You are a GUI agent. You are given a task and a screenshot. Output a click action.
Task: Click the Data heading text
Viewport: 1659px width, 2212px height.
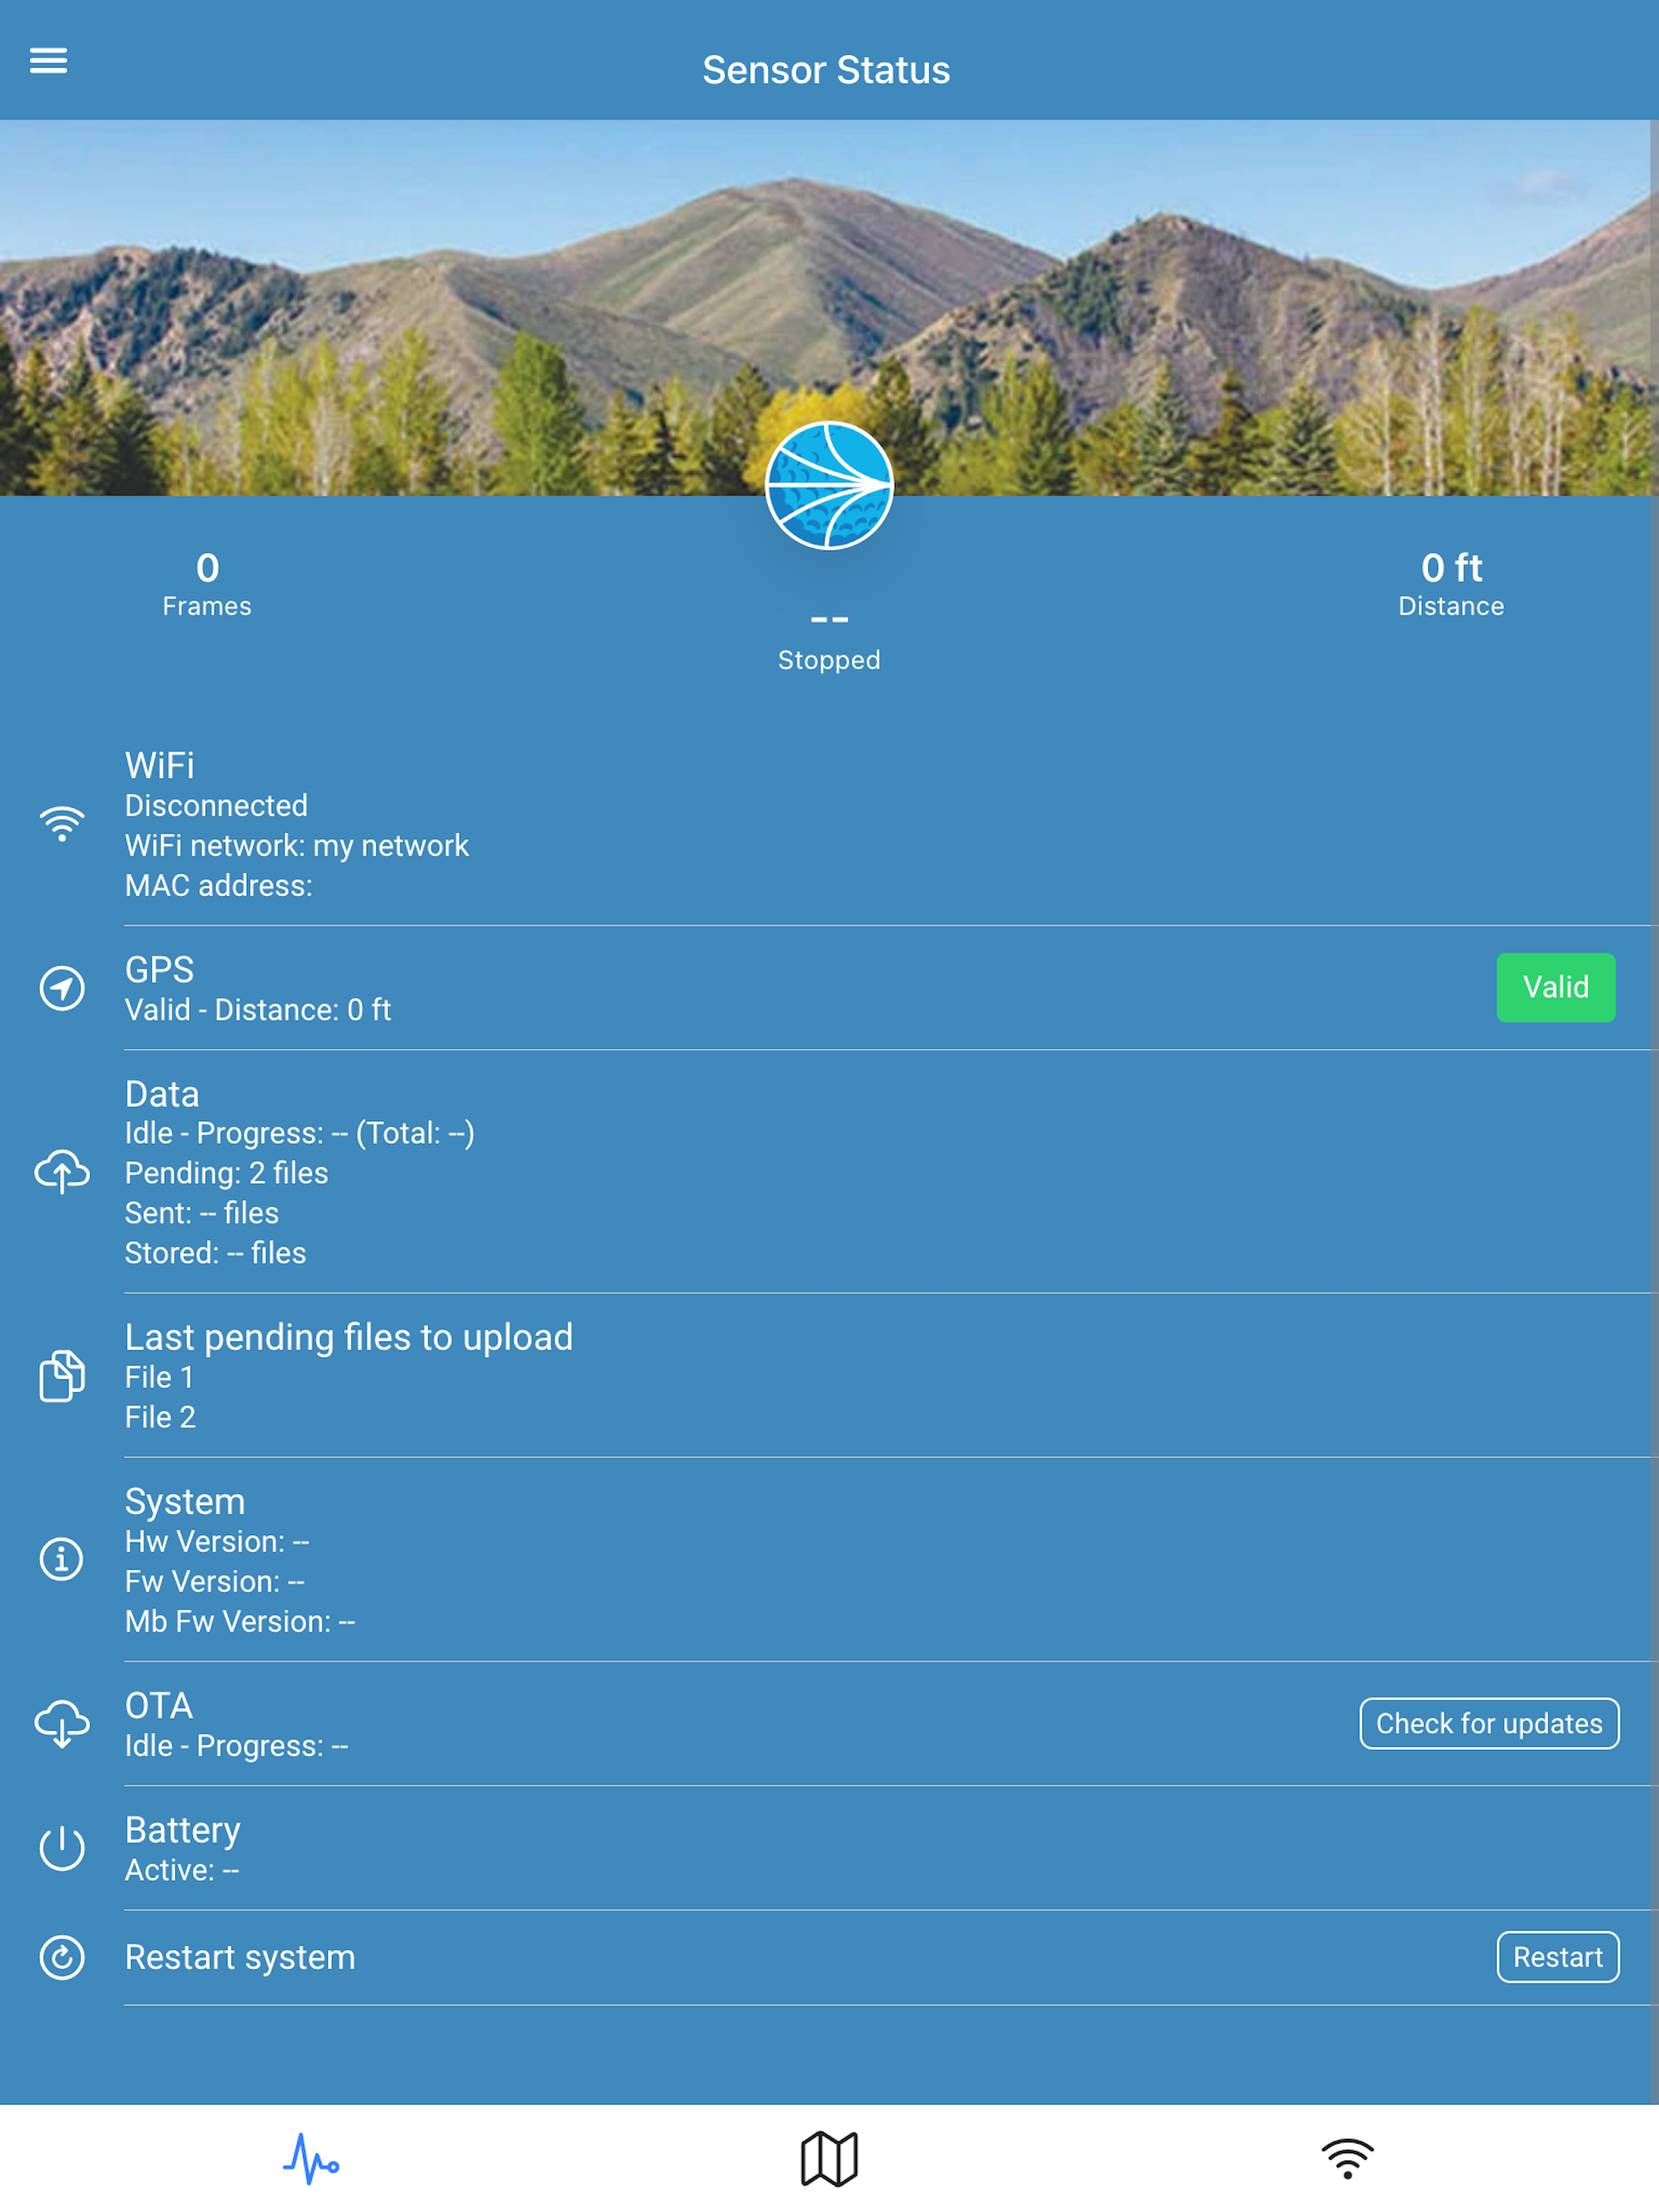[162, 1094]
